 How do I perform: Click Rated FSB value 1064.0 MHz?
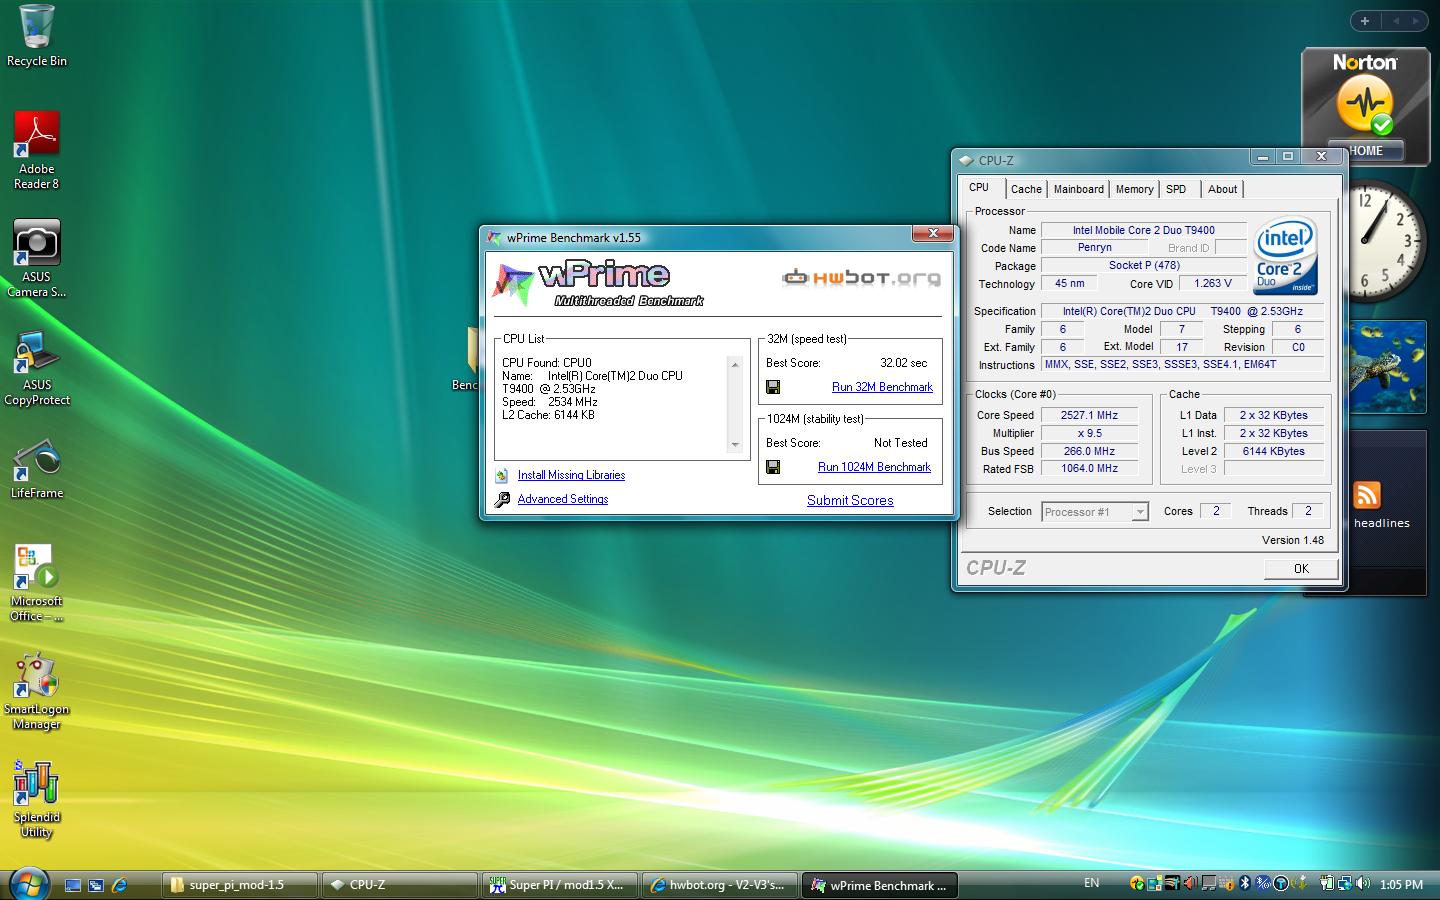1089,468
